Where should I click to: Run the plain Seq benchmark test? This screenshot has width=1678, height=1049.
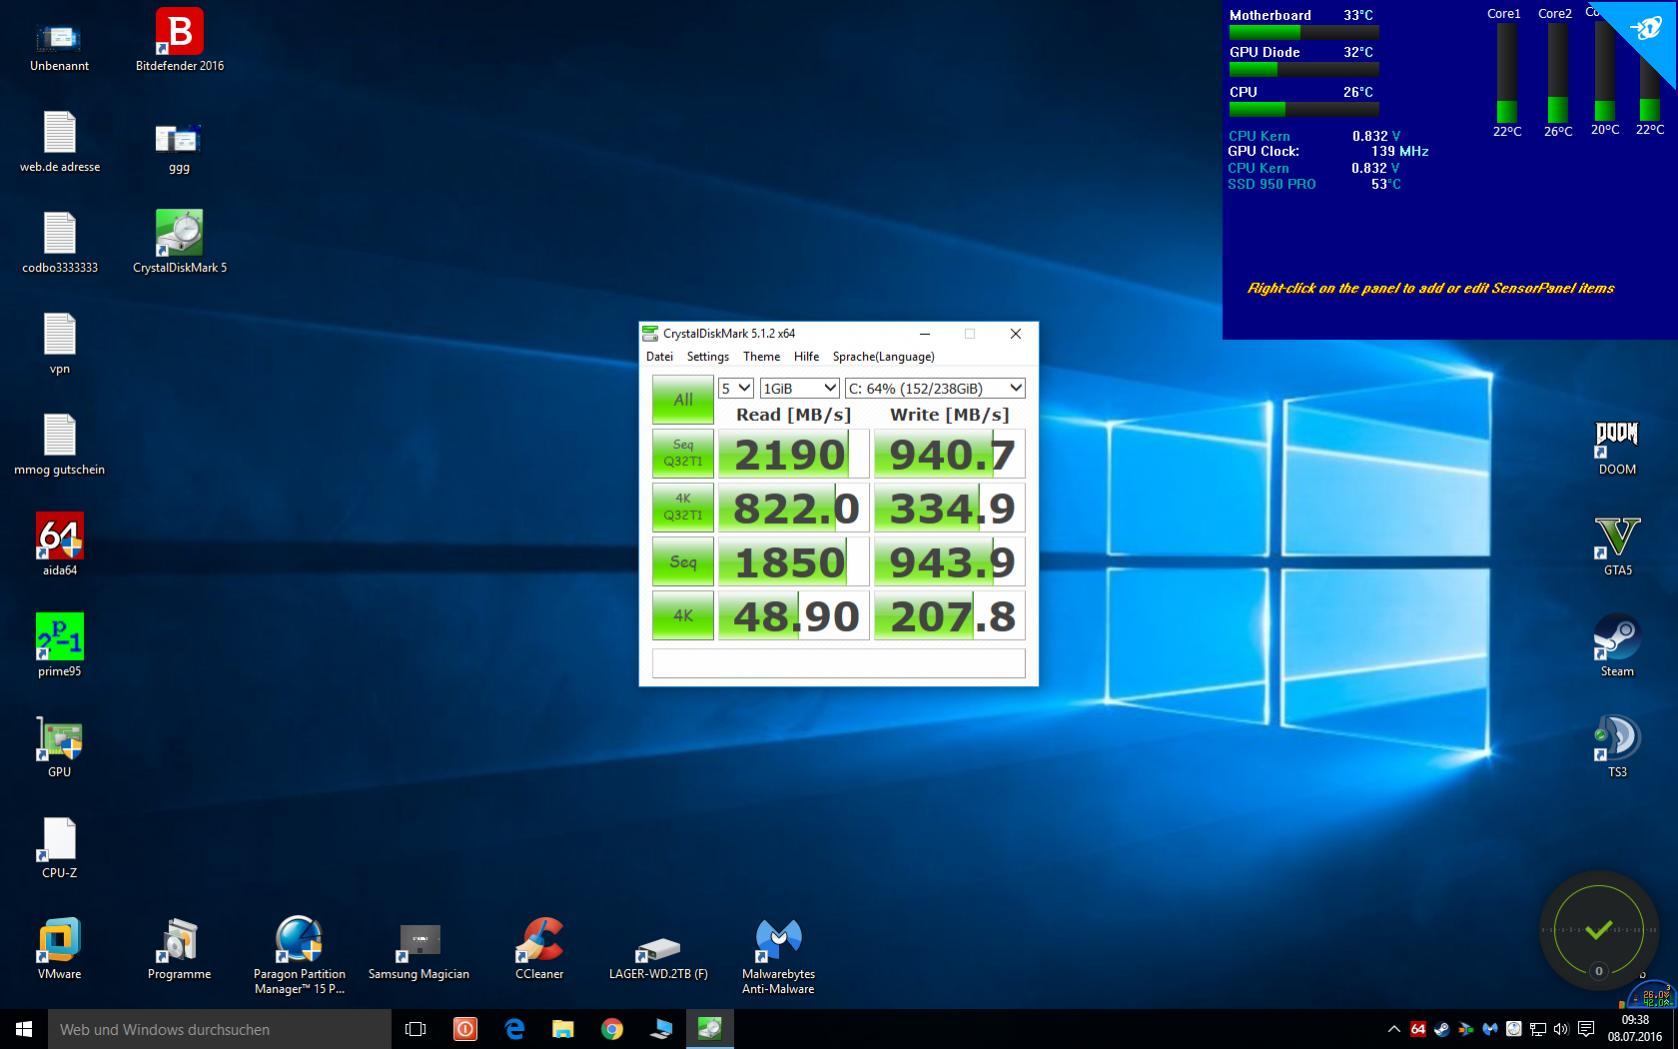point(683,562)
